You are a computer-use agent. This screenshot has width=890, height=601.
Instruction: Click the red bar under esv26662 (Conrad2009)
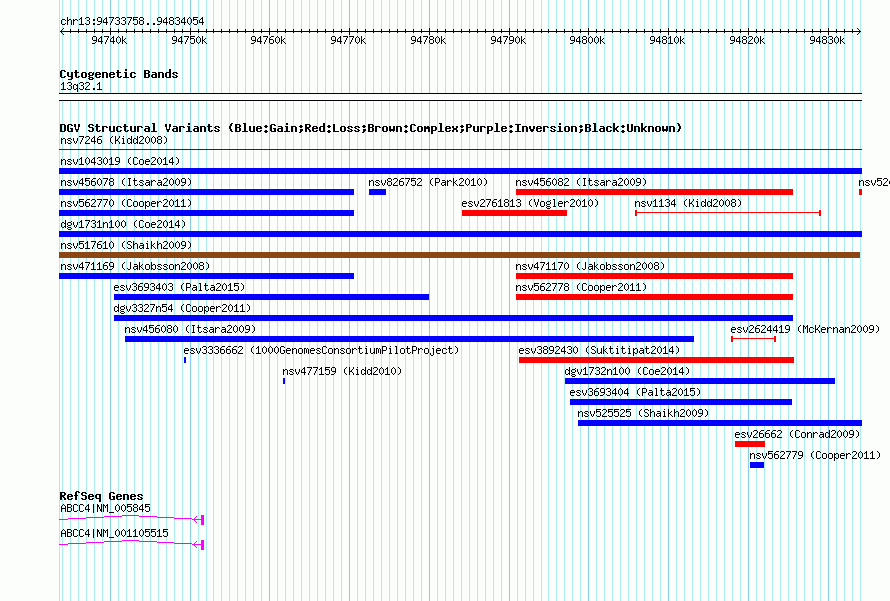(750, 444)
